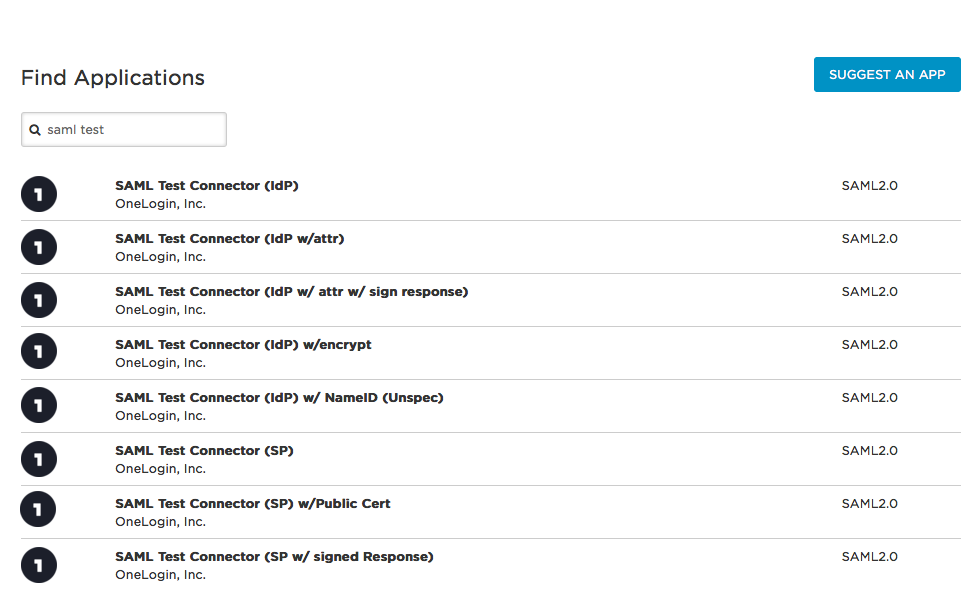
Task: Click OneLogin icon for IdP w/attr connector
Action: (x=39, y=247)
